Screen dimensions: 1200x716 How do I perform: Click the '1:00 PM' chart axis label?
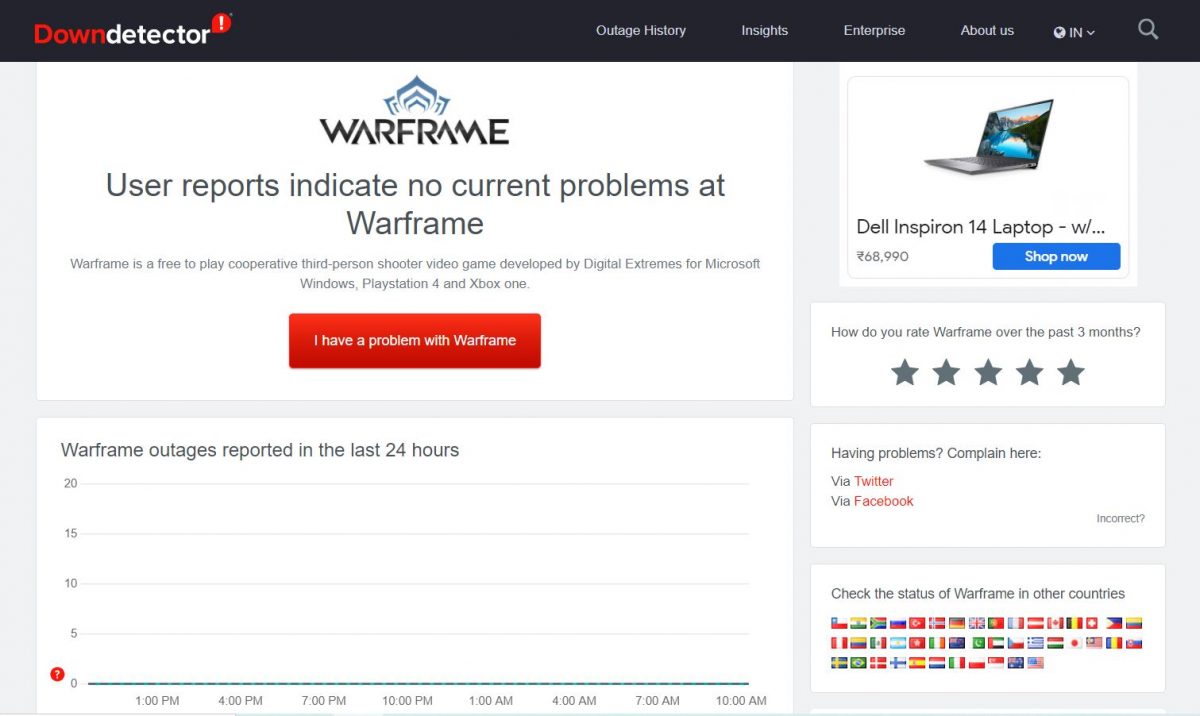[x=157, y=701]
